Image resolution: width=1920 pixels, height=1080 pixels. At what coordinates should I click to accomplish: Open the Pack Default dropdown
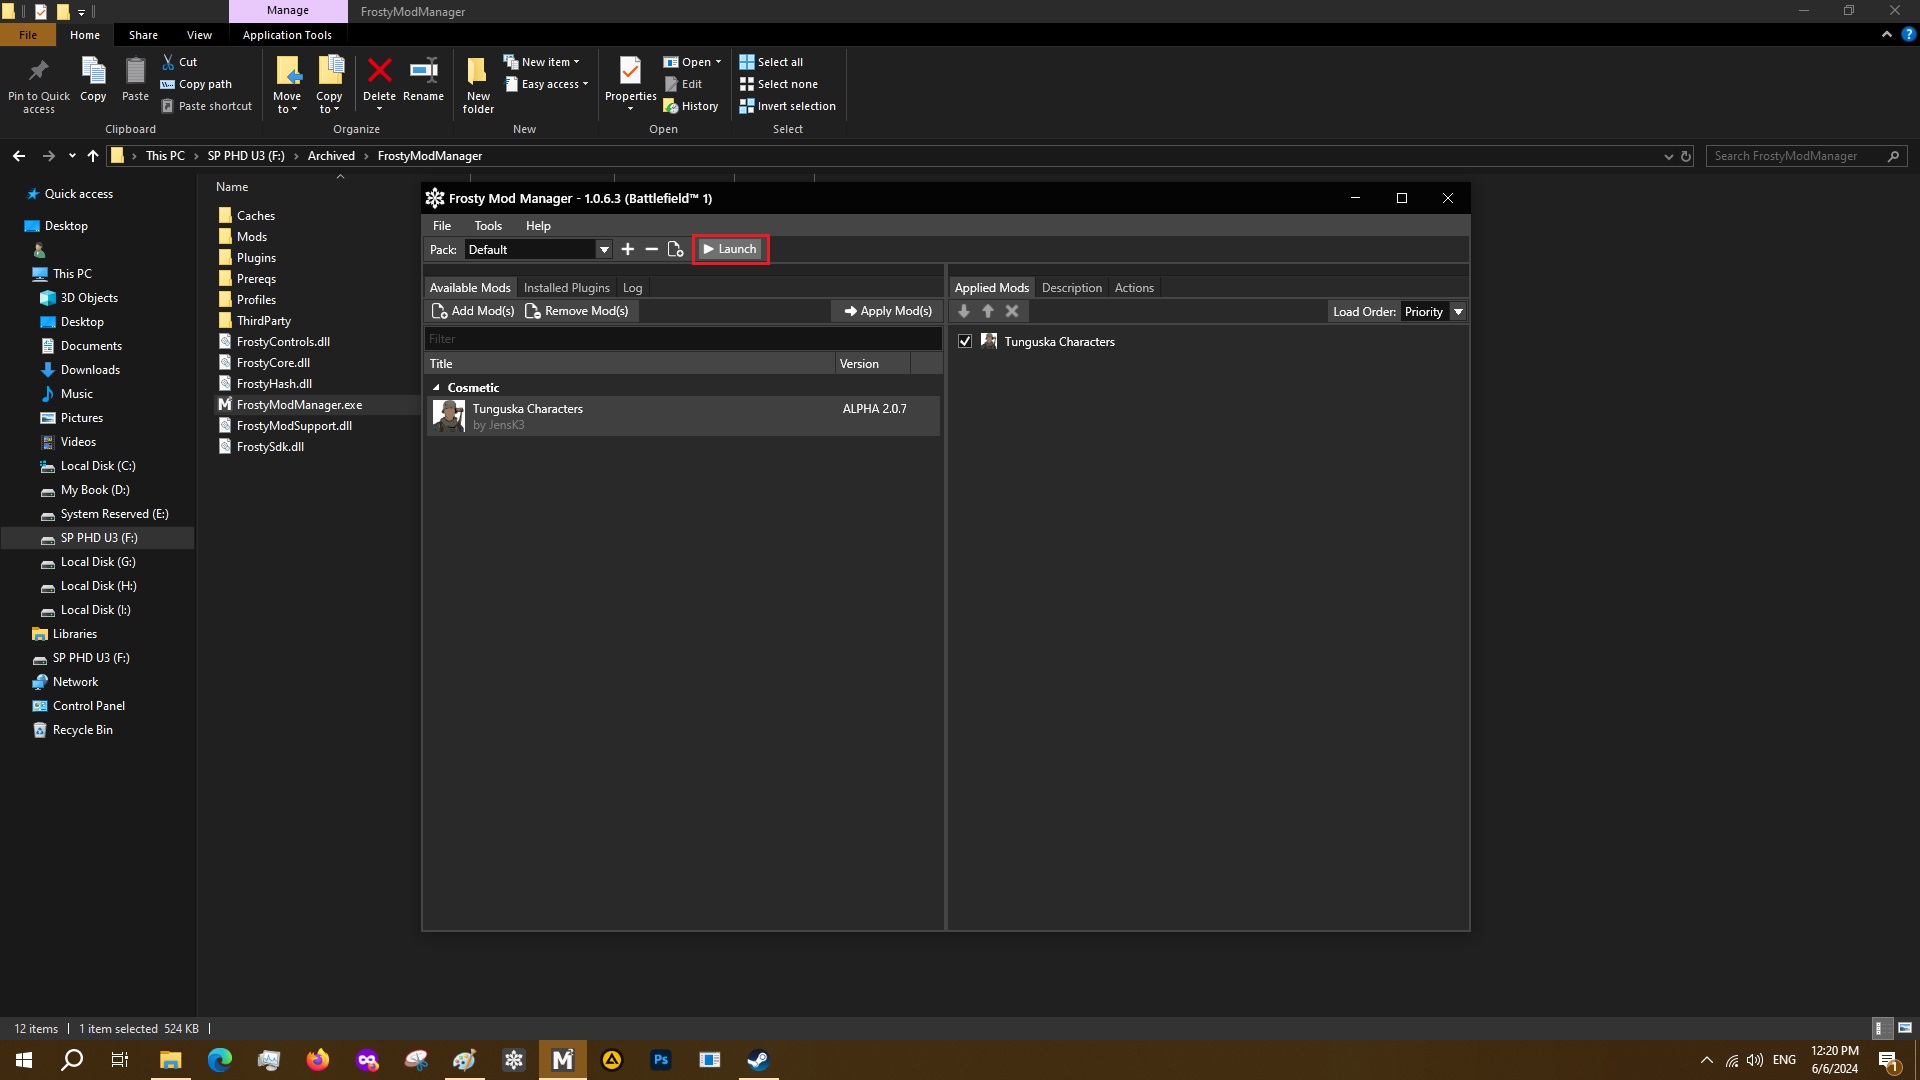click(x=604, y=250)
